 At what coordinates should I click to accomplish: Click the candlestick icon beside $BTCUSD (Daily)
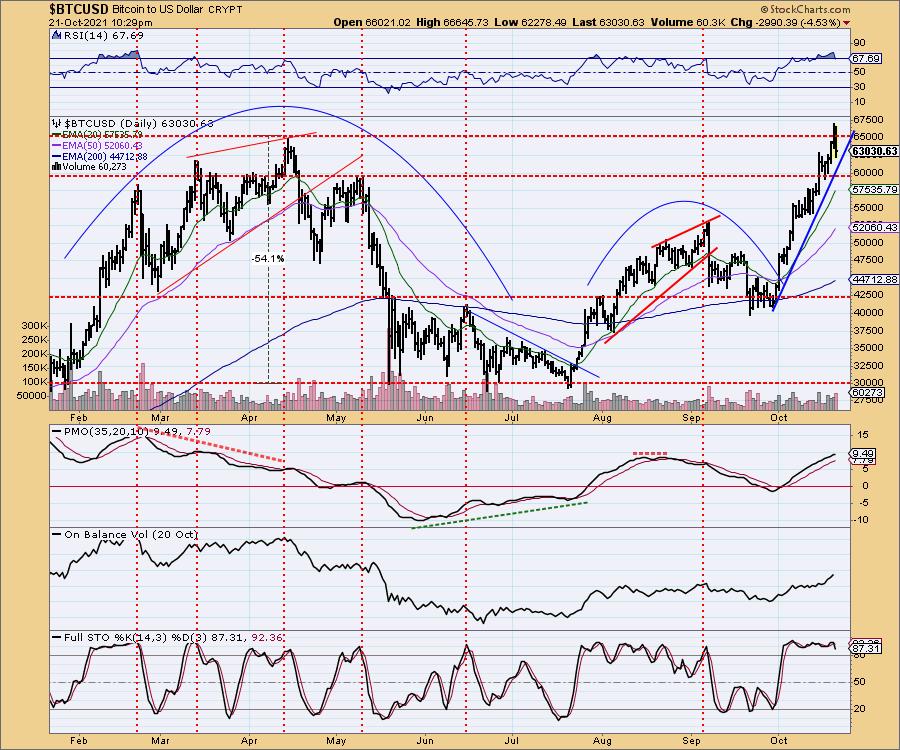point(56,123)
